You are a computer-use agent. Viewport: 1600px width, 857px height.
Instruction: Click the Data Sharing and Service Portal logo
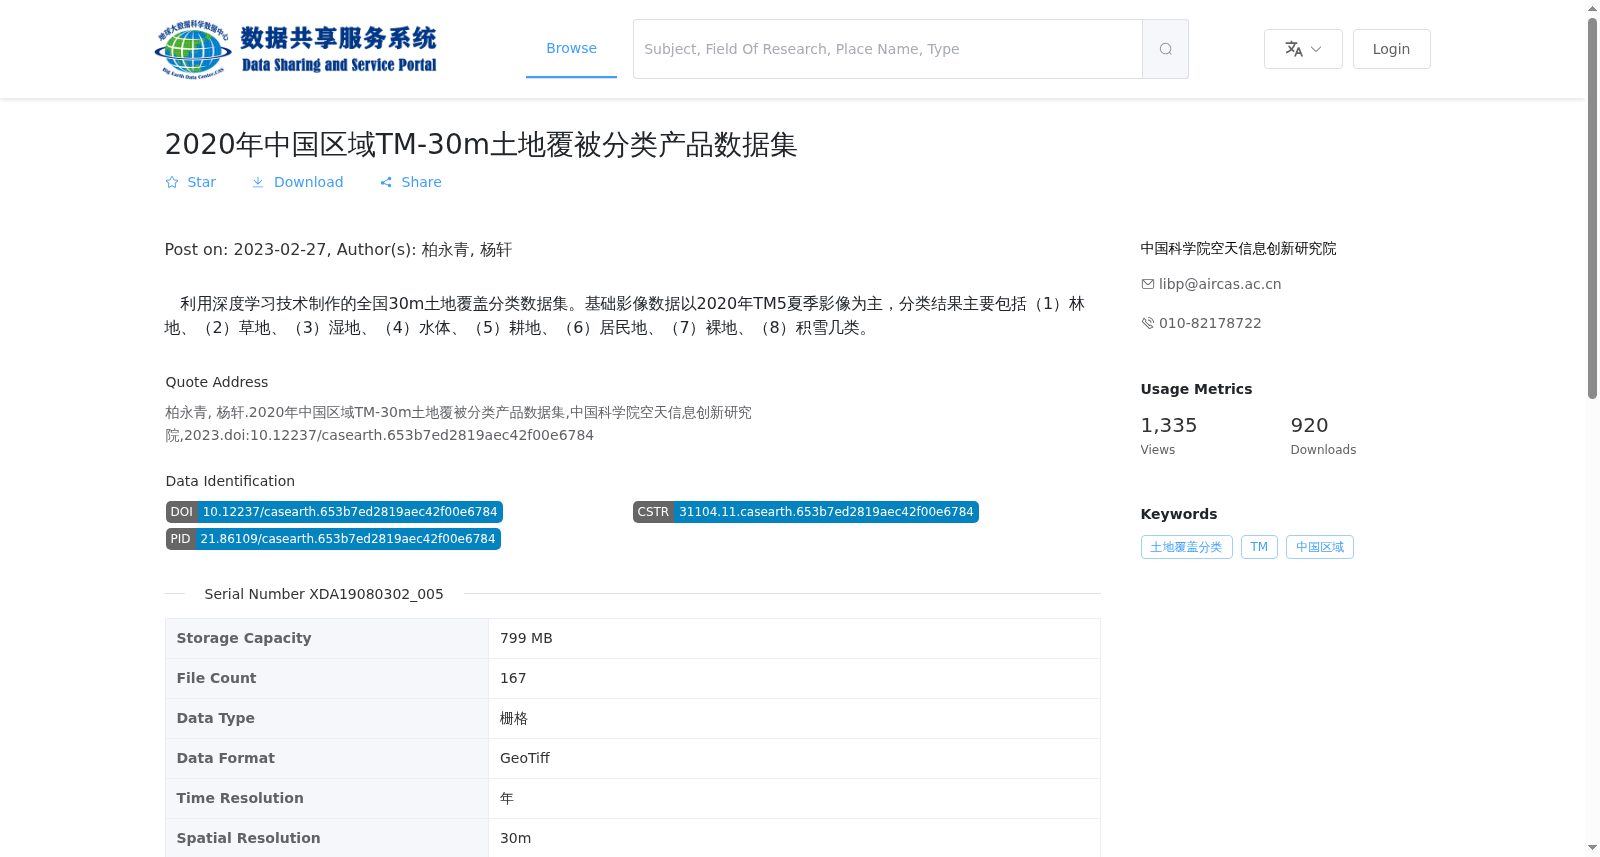coord(296,49)
